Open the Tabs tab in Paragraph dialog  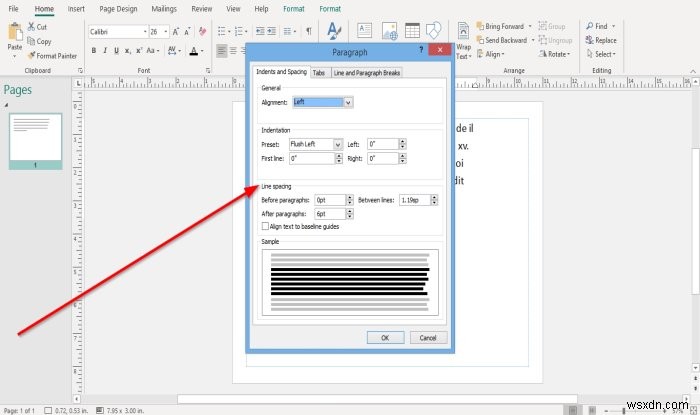[x=319, y=73]
